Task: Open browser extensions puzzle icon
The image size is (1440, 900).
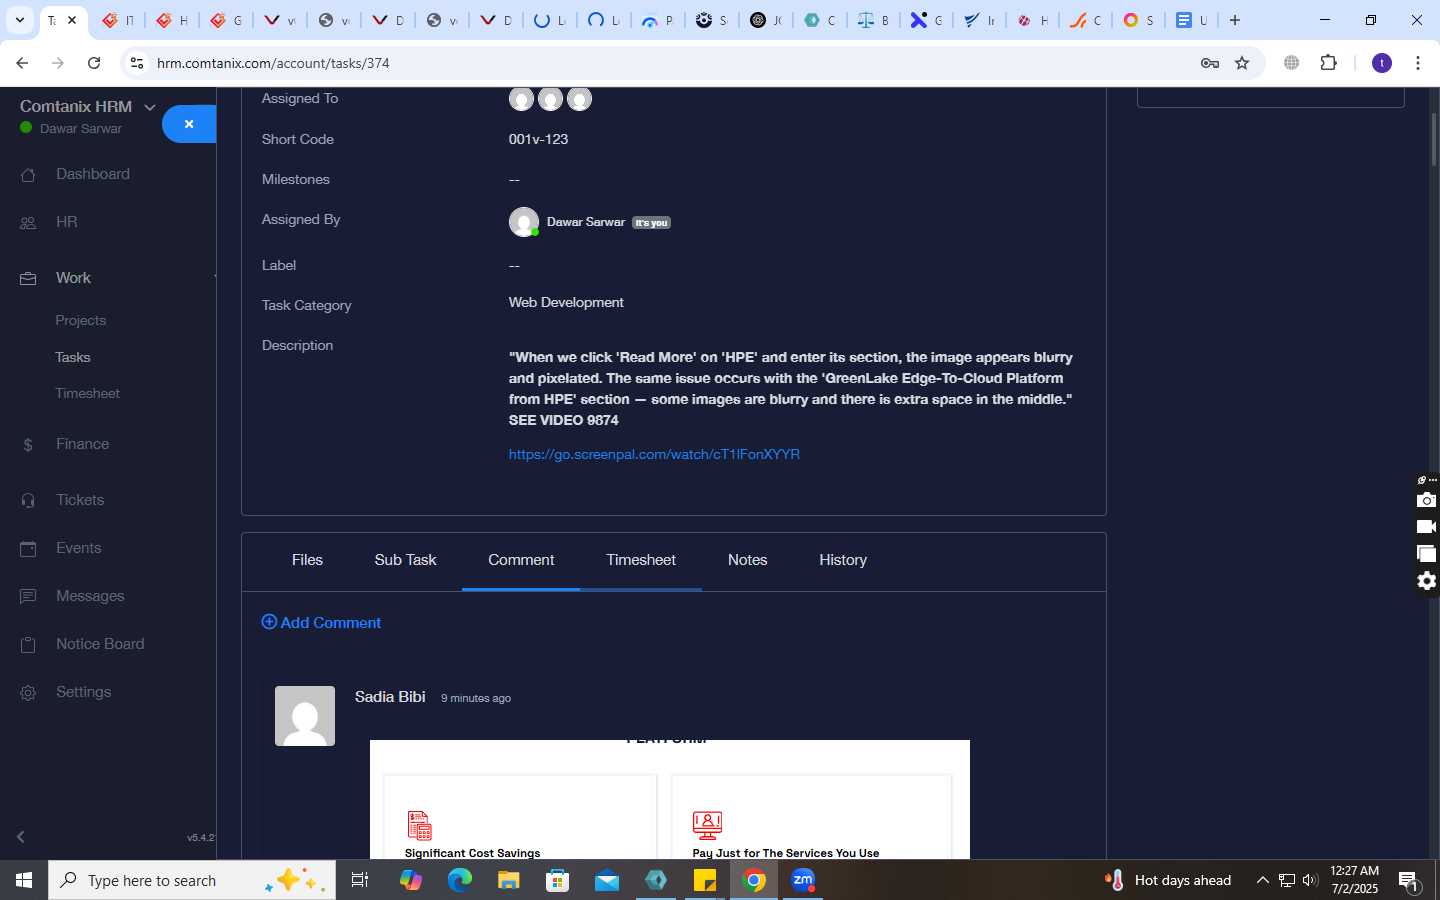Action: coord(1328,63)
